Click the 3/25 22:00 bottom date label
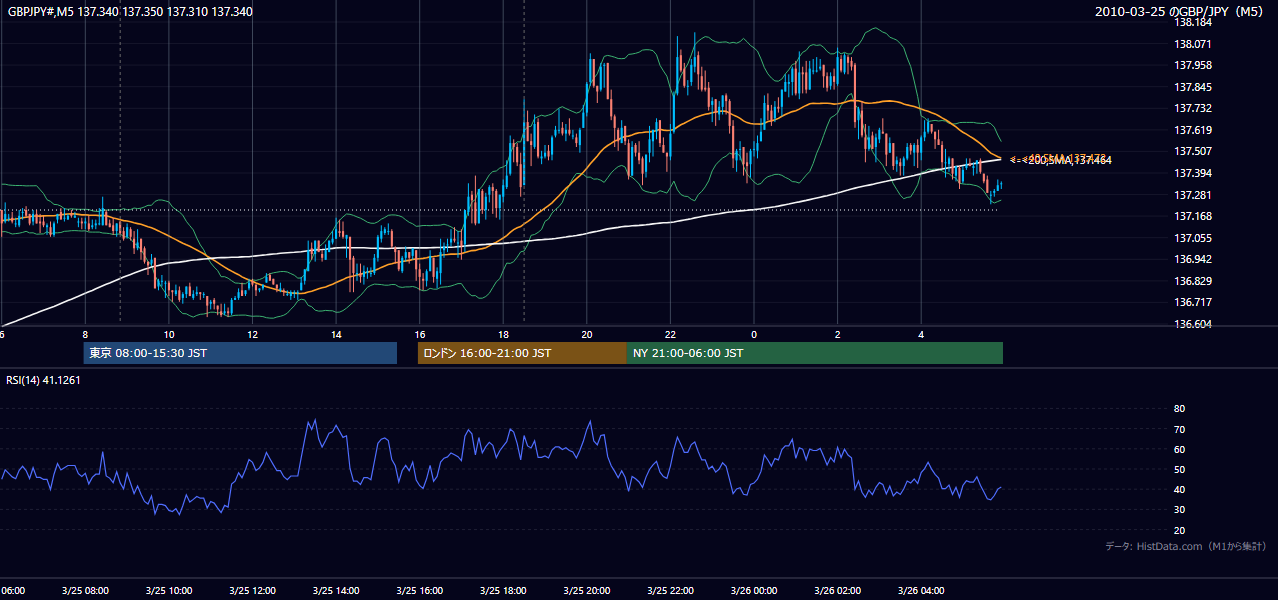This screenshot has width=1278, height=600. pyautogui.click(x=670, y=591)
